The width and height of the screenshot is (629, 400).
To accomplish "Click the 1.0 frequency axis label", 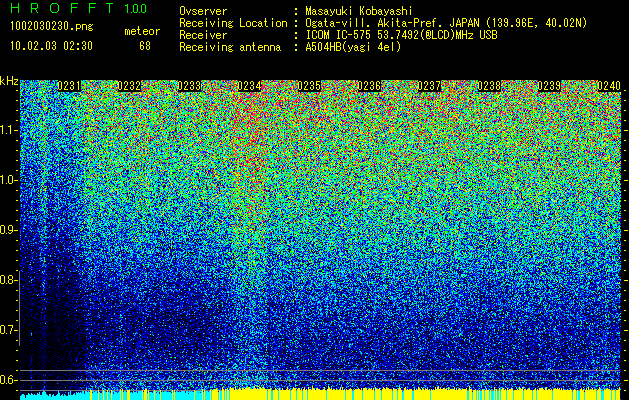I will [8, 180].
